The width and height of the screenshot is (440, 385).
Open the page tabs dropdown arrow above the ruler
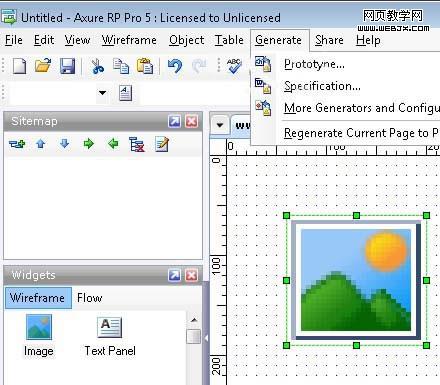point(220,125)
